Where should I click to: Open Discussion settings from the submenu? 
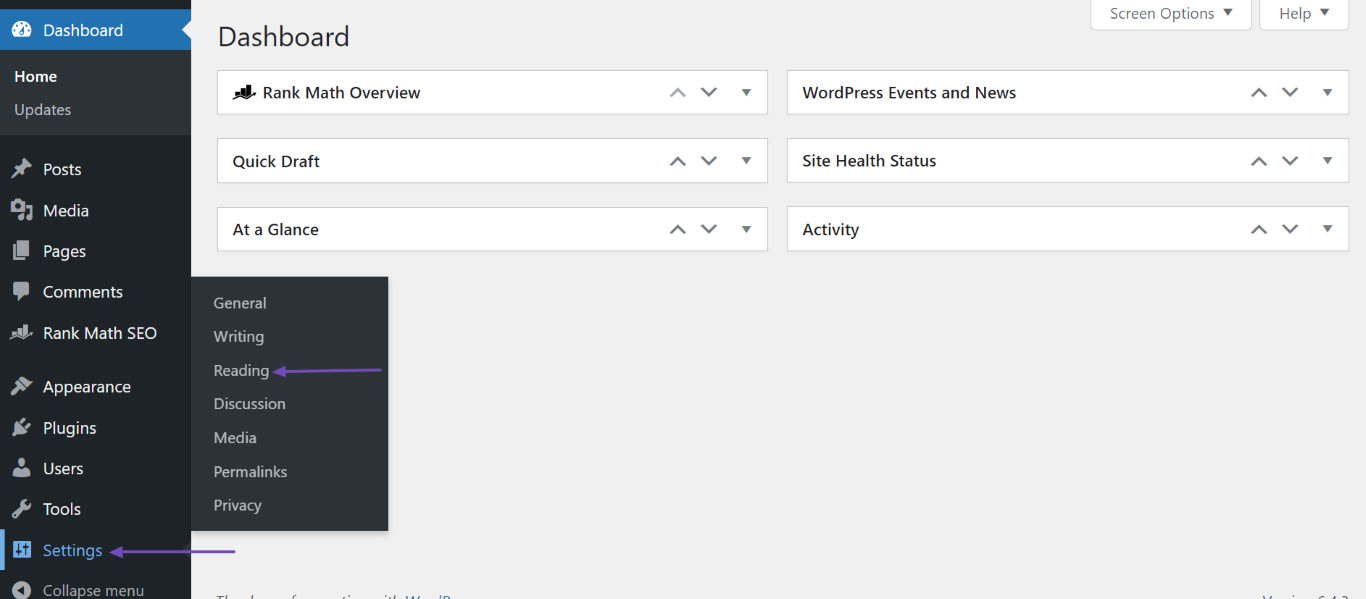250,404
